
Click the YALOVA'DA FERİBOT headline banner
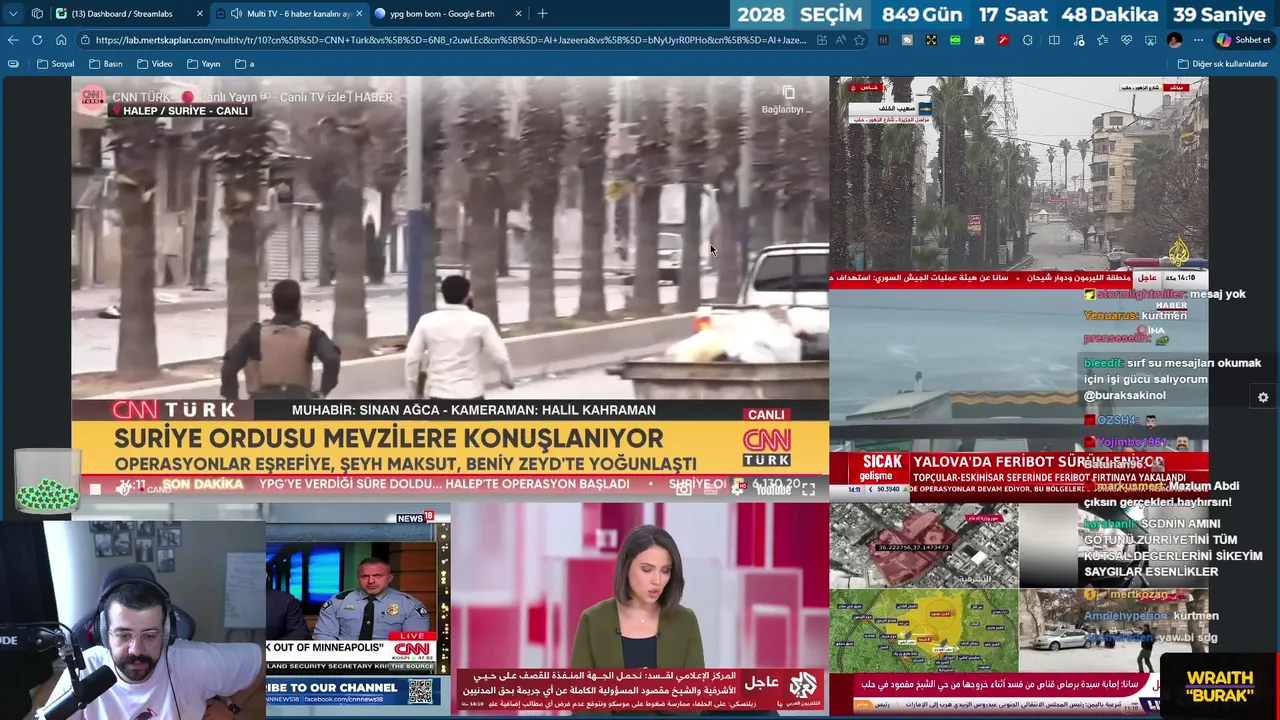[1037, 462]
